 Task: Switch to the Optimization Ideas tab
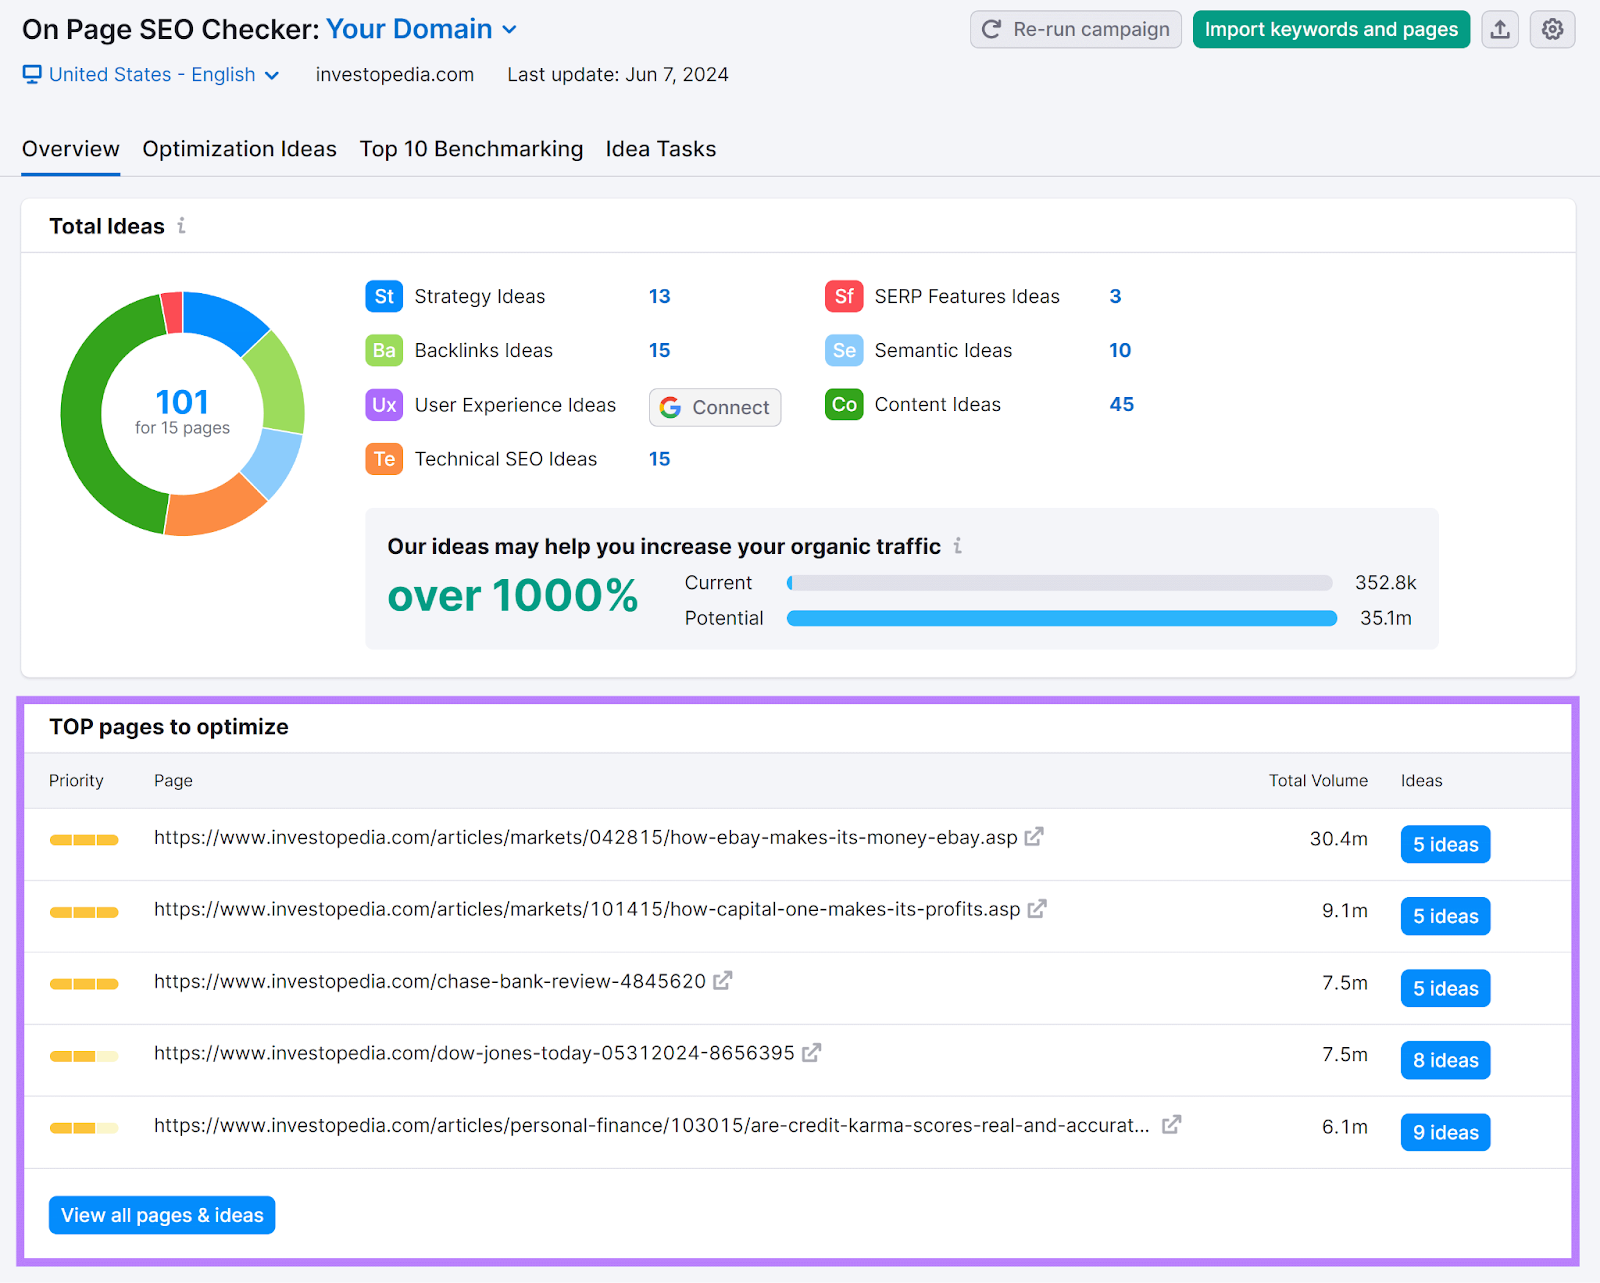pos(239,148)
